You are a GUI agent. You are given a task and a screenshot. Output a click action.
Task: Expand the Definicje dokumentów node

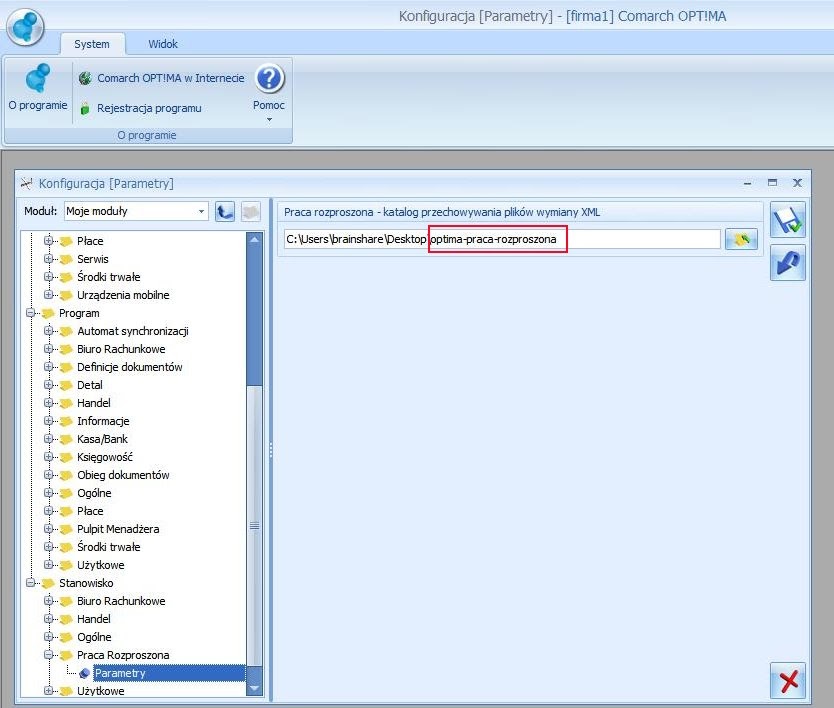(x=48, y=368)
